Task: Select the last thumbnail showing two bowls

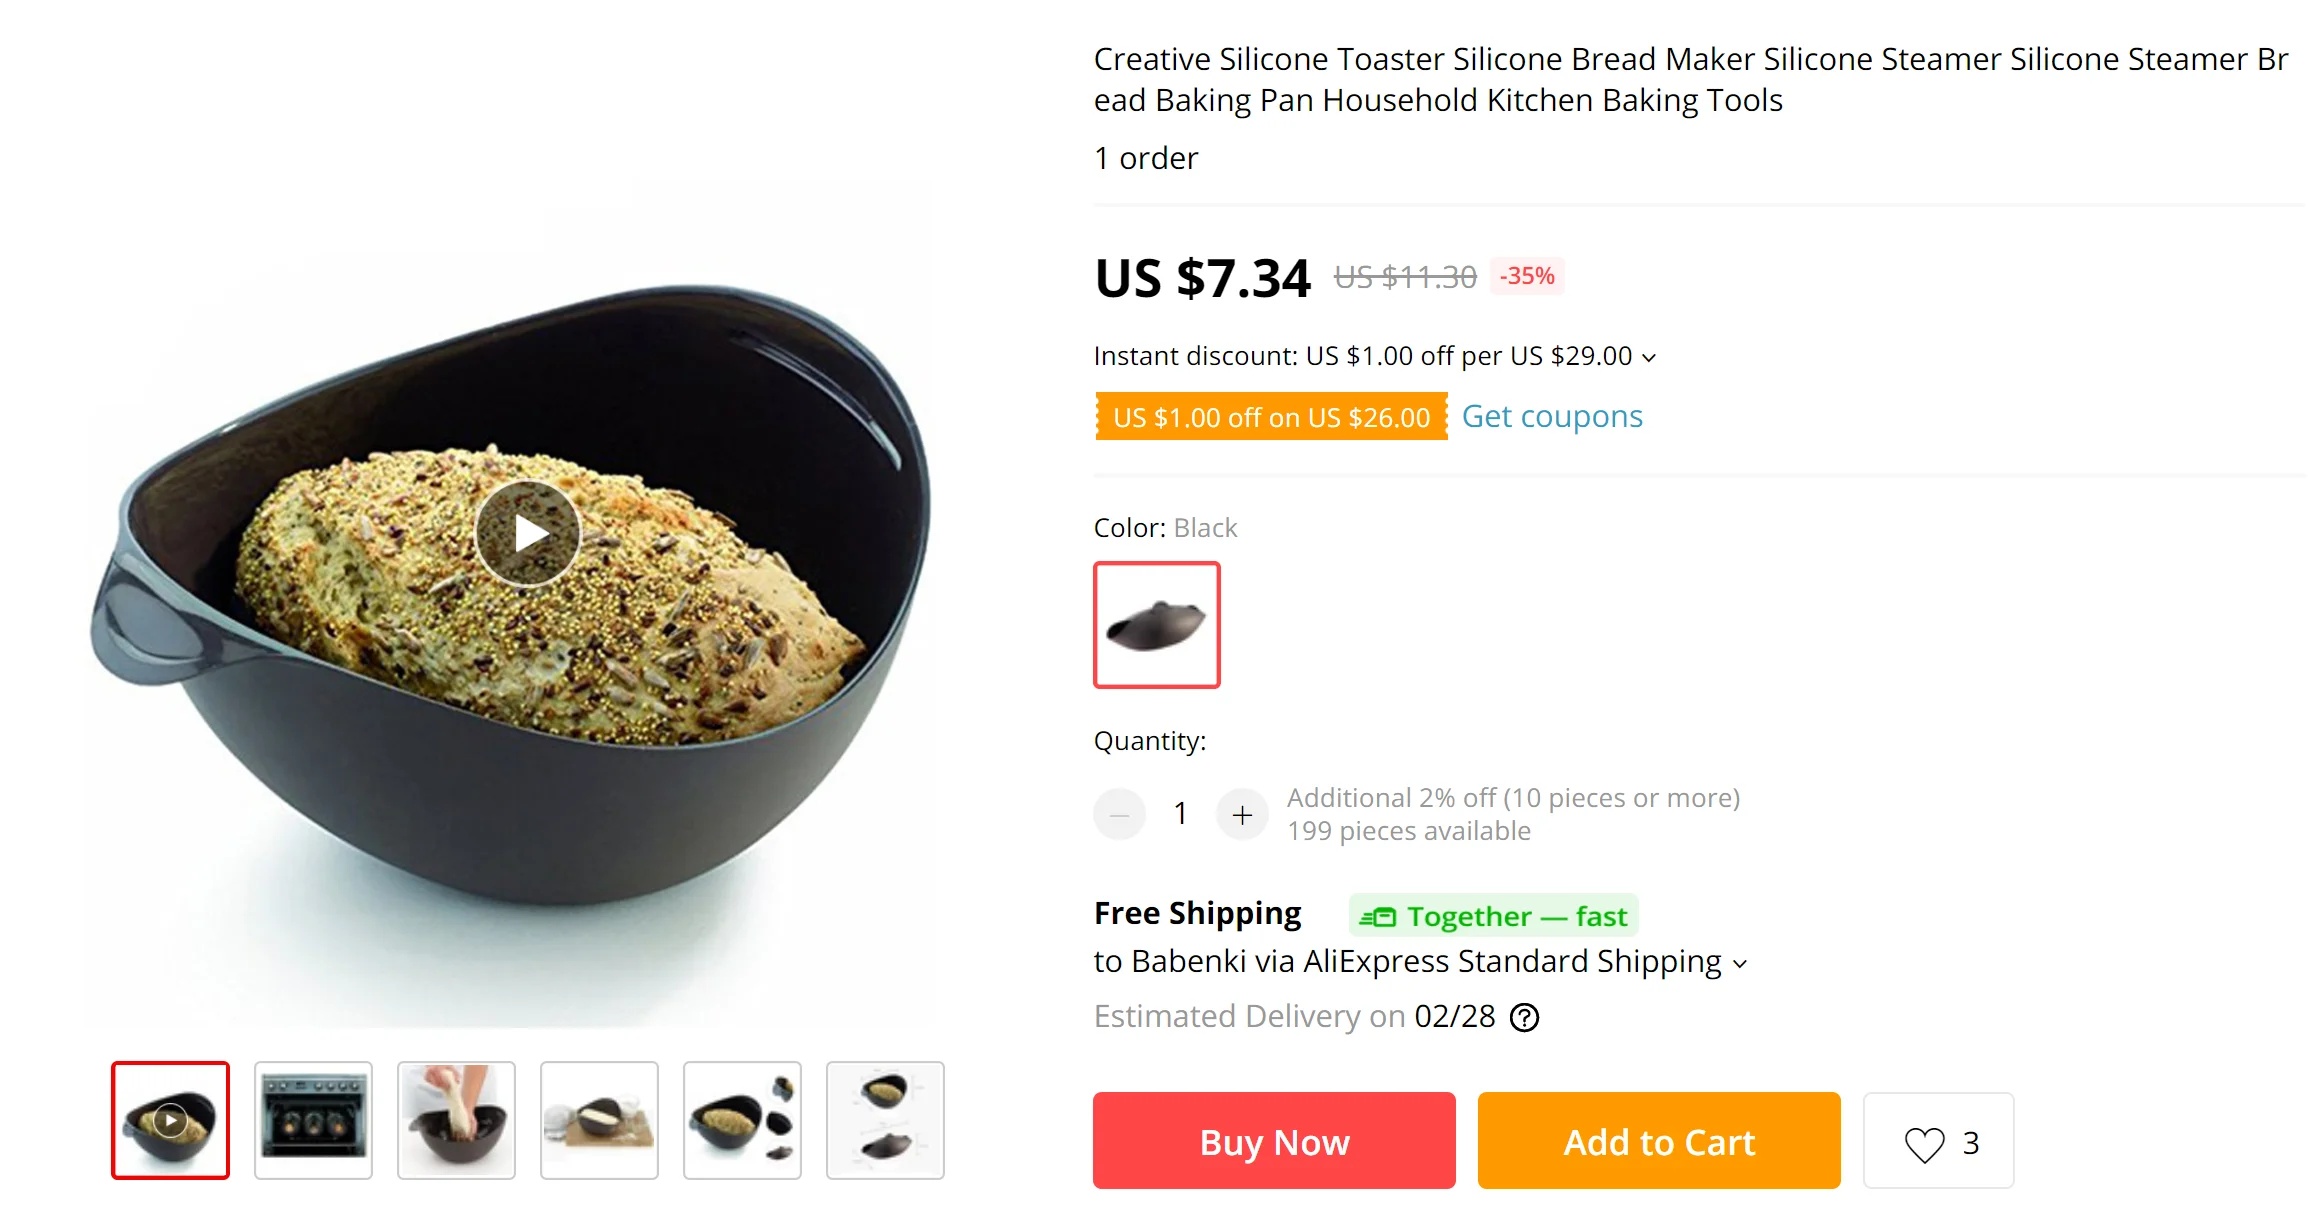Action: click(x=885, y=1120)
